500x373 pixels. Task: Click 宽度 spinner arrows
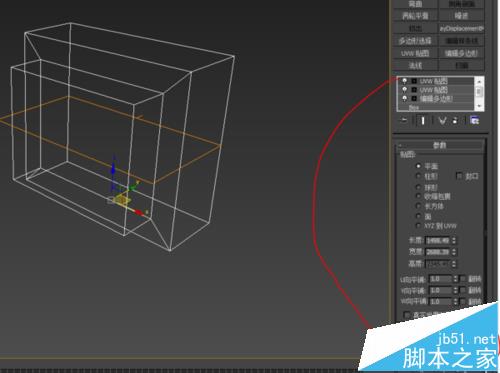pos(454,252)
